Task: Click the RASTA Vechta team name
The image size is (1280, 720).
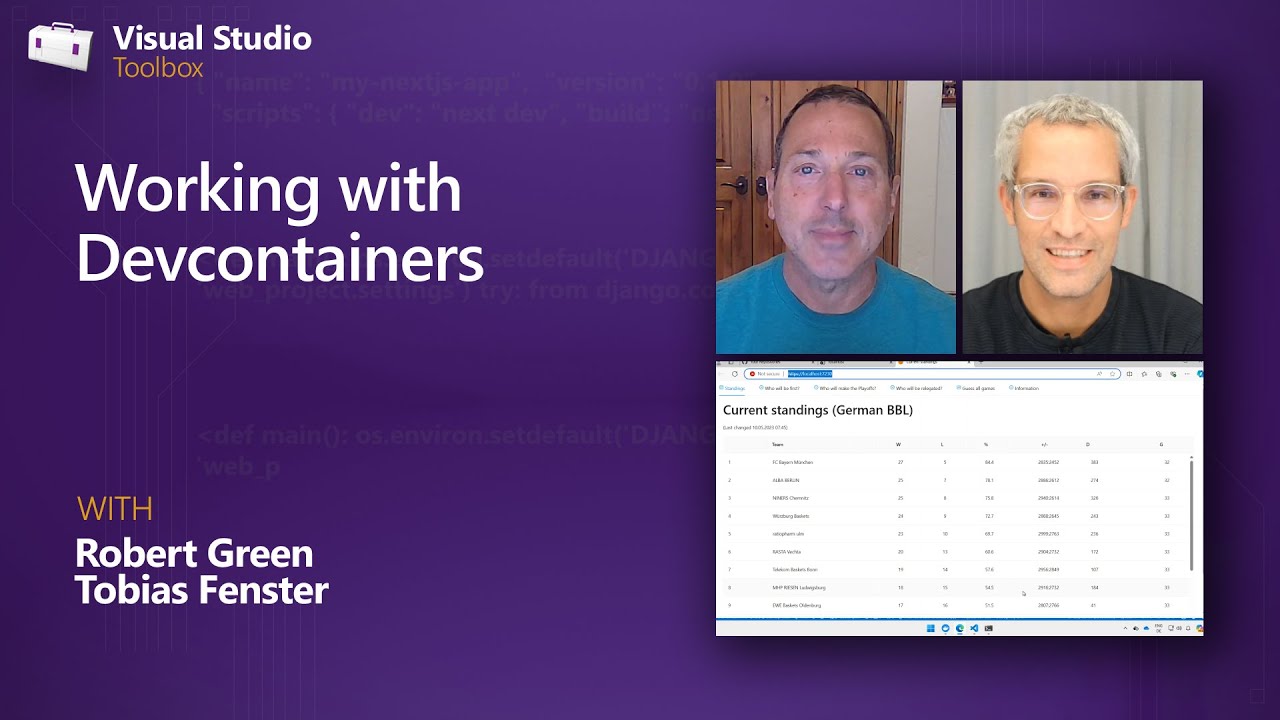Action: tap(787, 552)
